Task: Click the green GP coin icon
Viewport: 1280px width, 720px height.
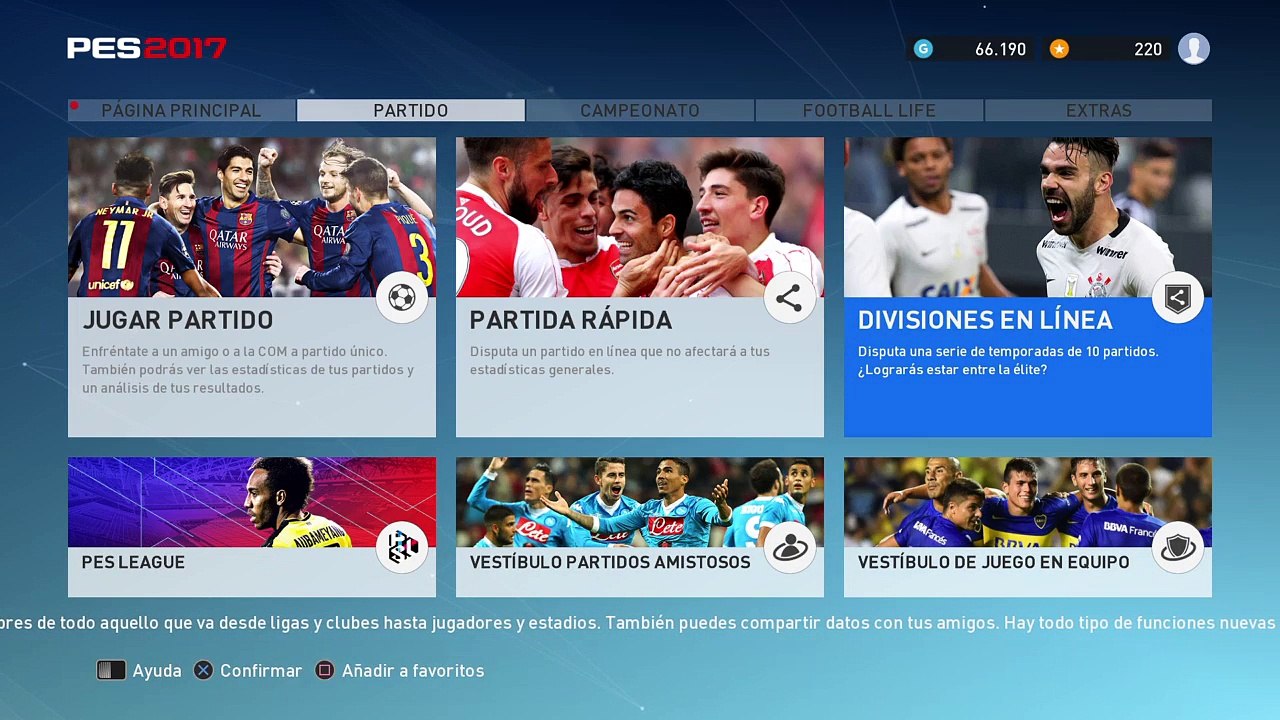Action: [x=923, y=49]
